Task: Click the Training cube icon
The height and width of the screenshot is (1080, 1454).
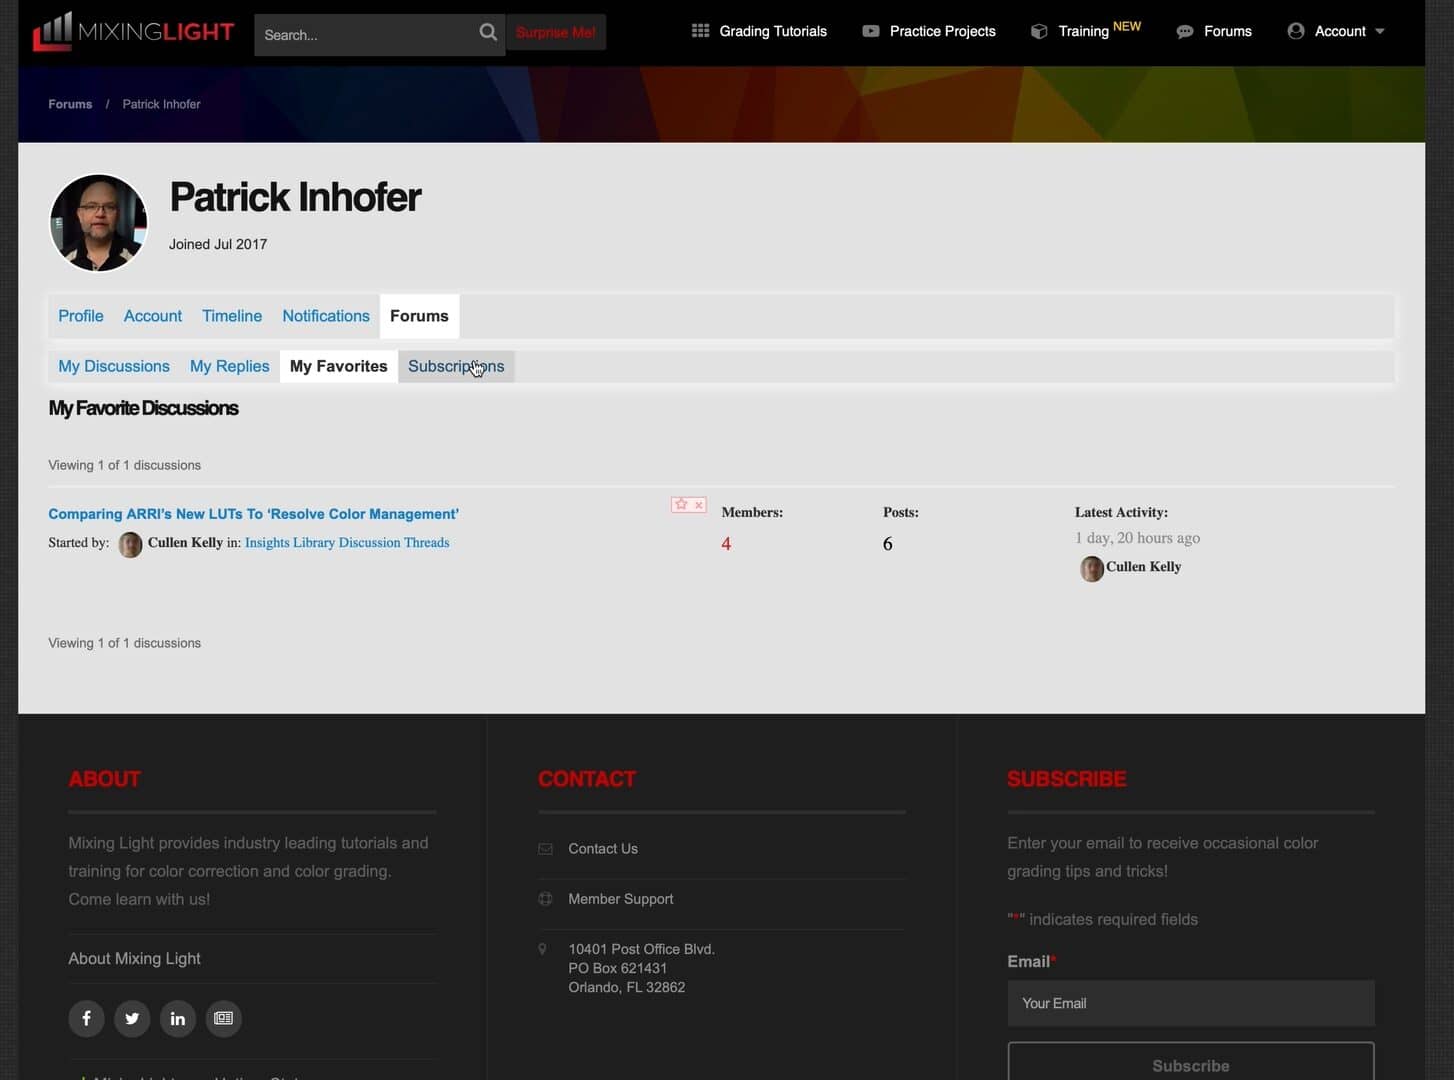Action: 1039,31
